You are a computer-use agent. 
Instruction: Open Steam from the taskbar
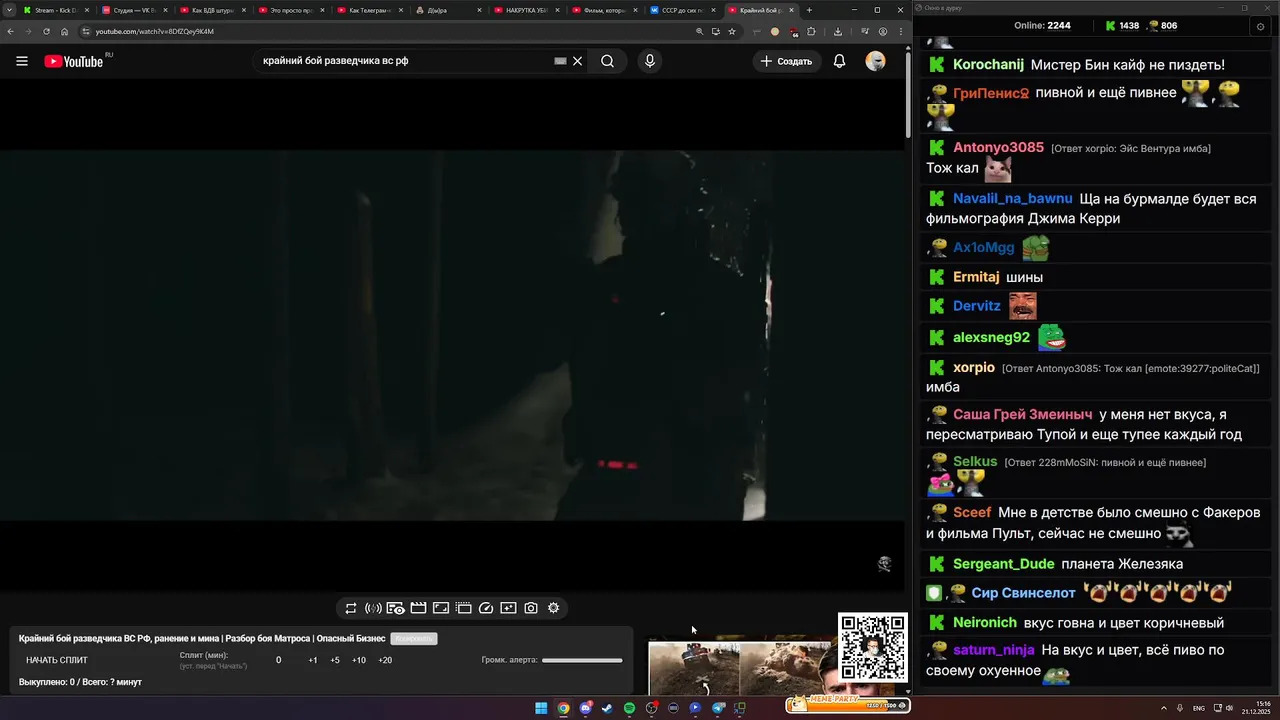coord(607,708)
